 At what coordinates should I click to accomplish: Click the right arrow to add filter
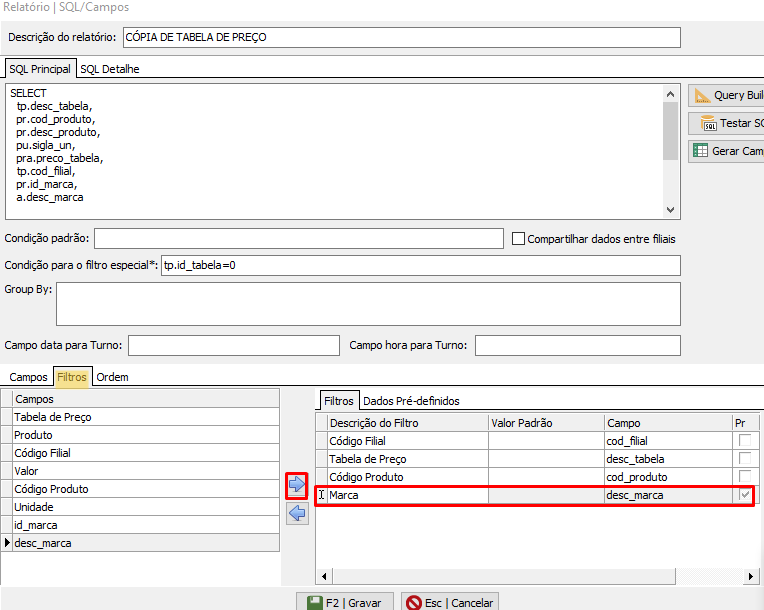click(297, 486)
